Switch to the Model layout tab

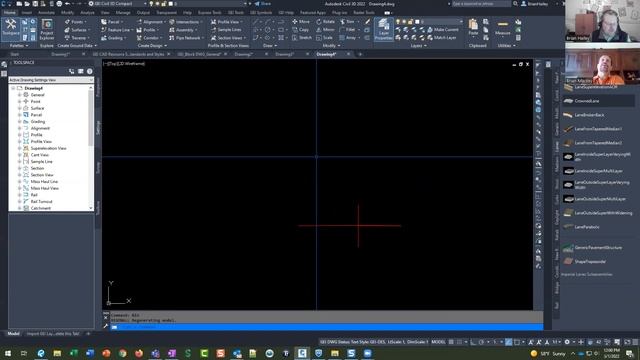13,334
